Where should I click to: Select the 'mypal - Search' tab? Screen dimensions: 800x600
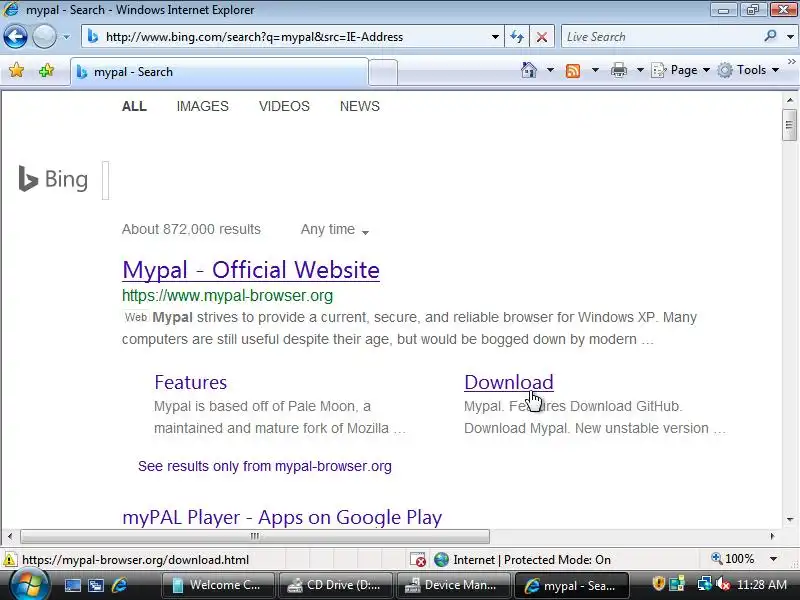pos(219,72)
